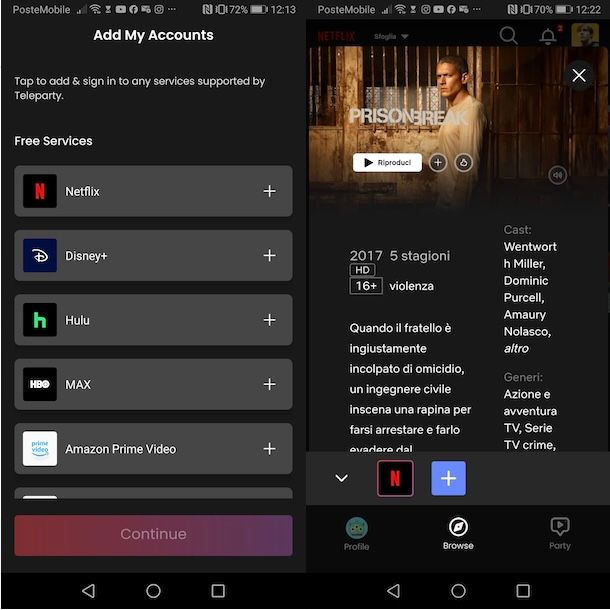Tap the 'HD' quality badge

[x=362, y=270]
